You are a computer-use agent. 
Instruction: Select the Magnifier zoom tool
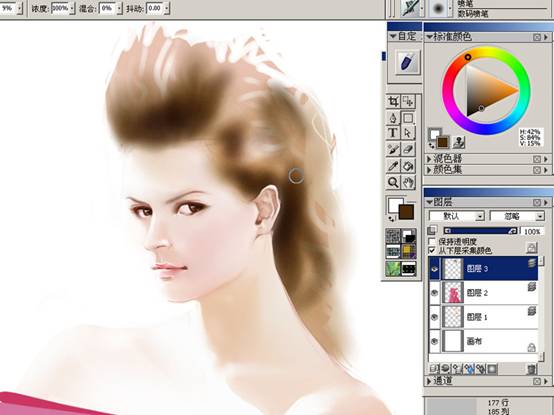pyautogui.click(x=393, y=182)
